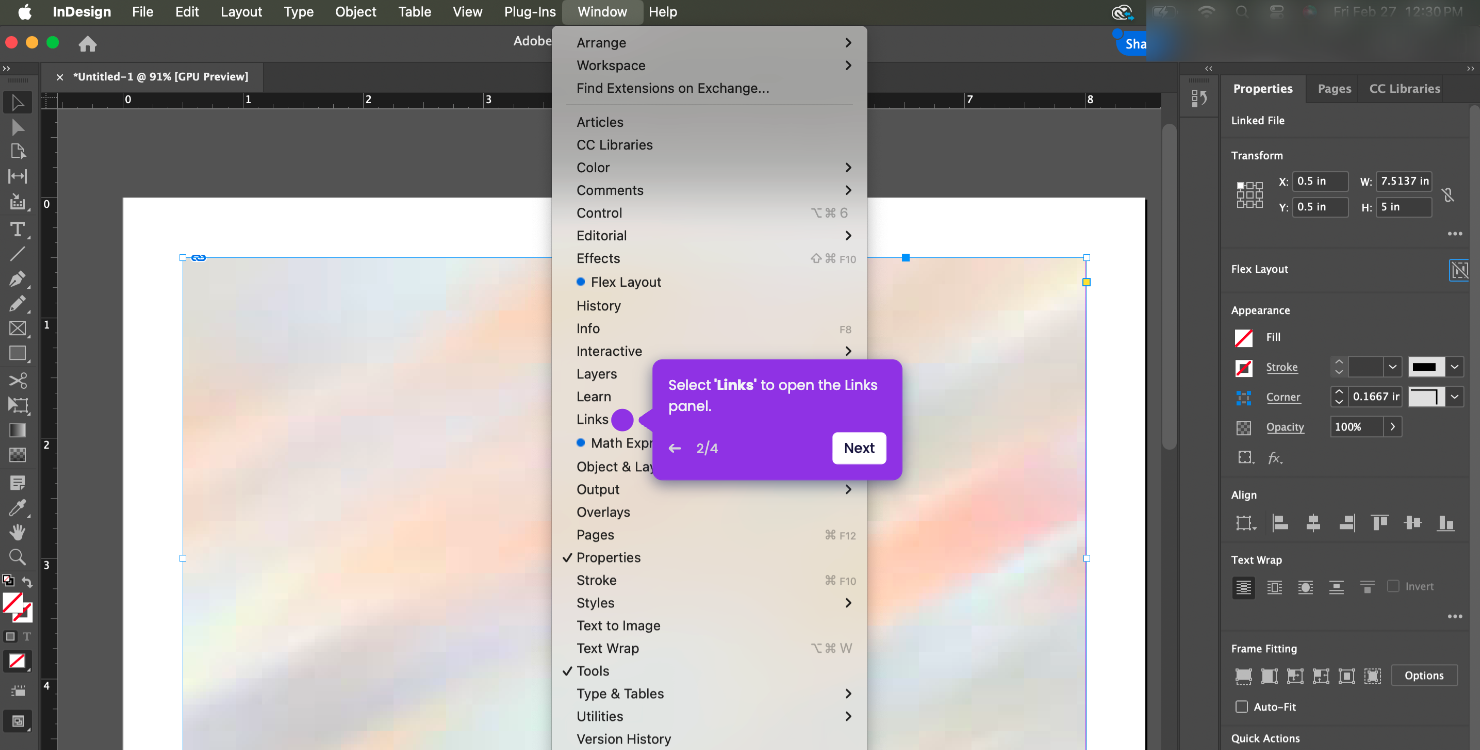Click align horizontal centers icon
Viewport: 1480px width, 750px height.
click(x=1313, y=523)
